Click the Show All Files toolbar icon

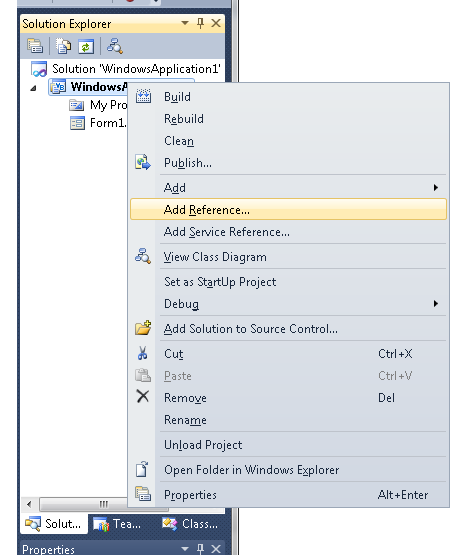point(64,46)
